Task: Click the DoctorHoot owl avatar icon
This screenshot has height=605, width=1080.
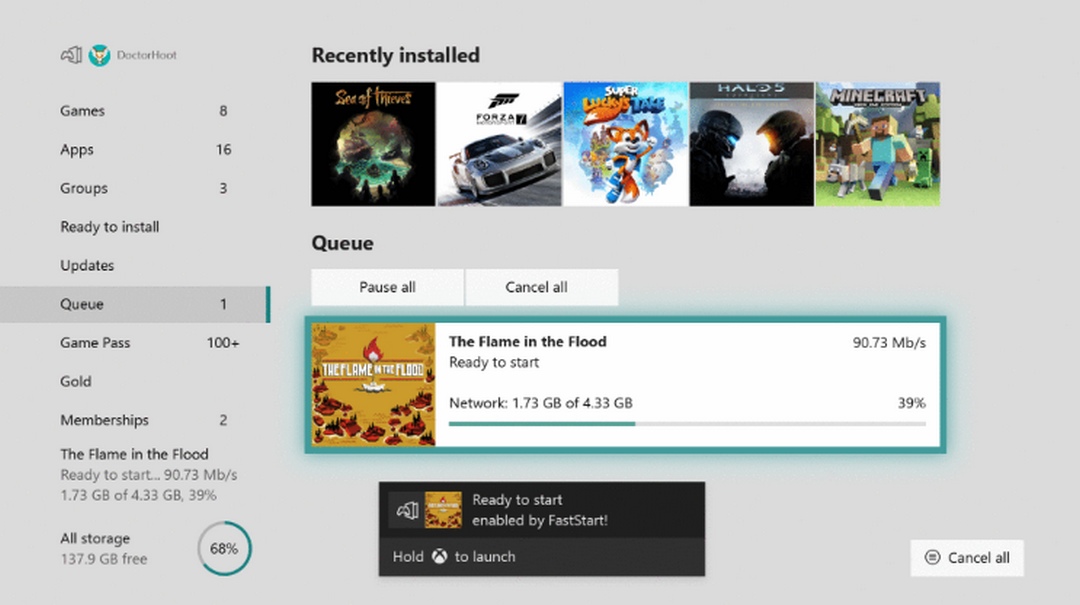Action: click(99, 56)
